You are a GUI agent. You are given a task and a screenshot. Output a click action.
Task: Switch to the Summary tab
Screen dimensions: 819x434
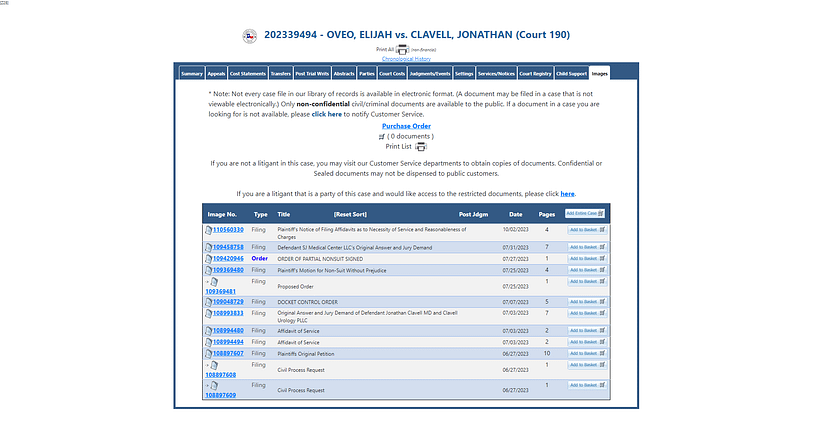pyautogui.click(x=192, y=74)
